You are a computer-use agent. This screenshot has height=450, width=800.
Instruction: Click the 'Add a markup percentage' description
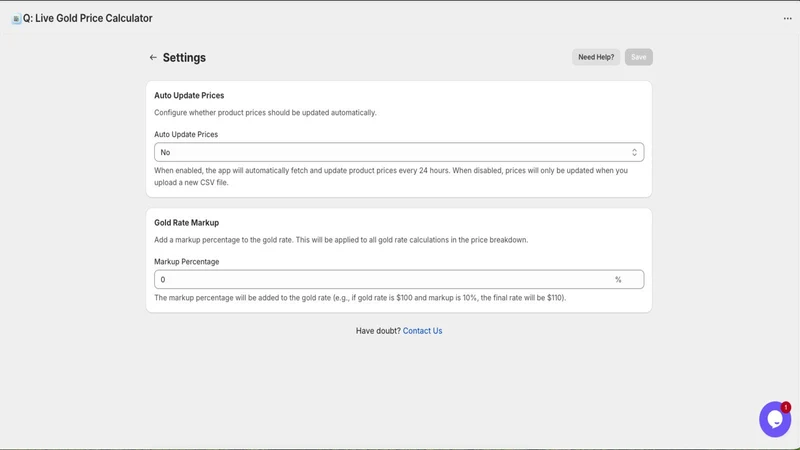pyautogui.click(x=341, y=240)
